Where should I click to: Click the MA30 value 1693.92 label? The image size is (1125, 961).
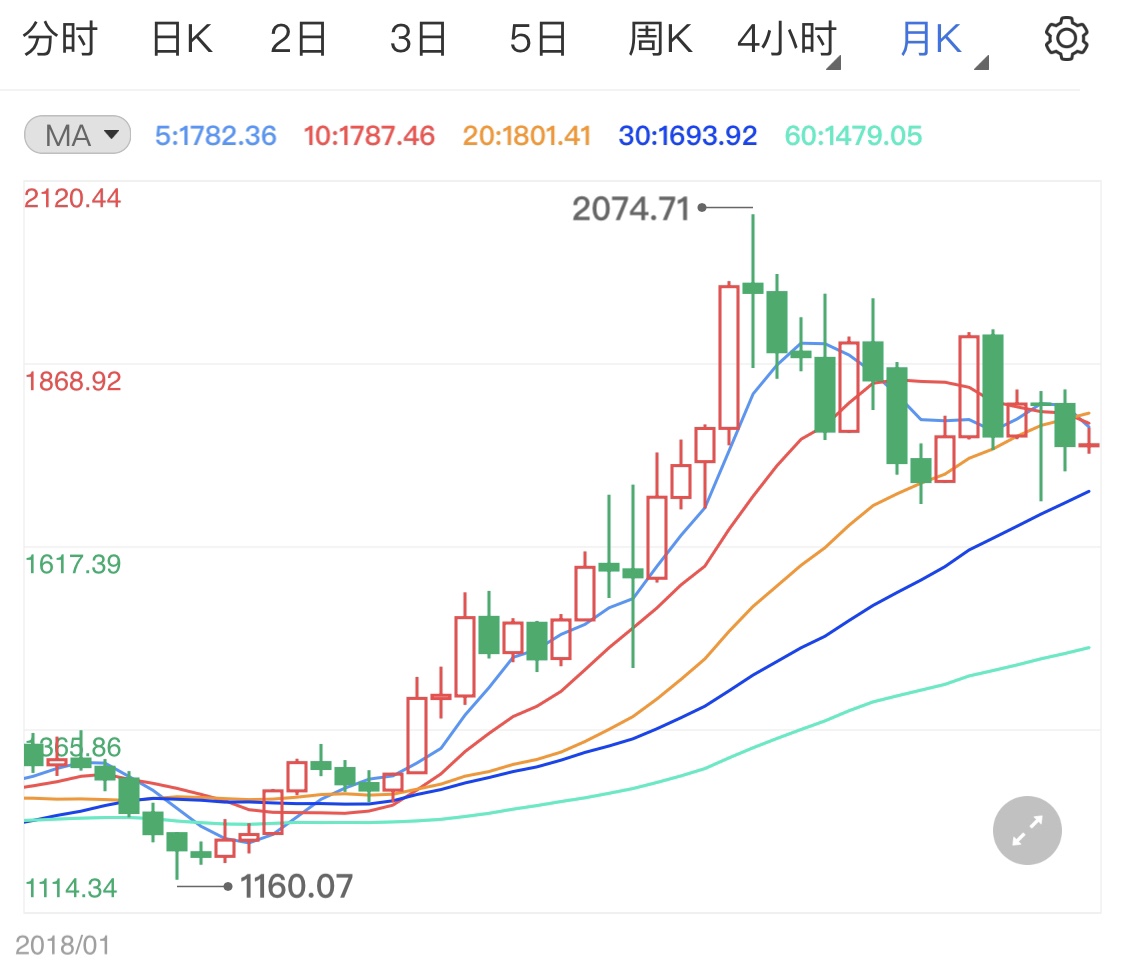point(688,136)
